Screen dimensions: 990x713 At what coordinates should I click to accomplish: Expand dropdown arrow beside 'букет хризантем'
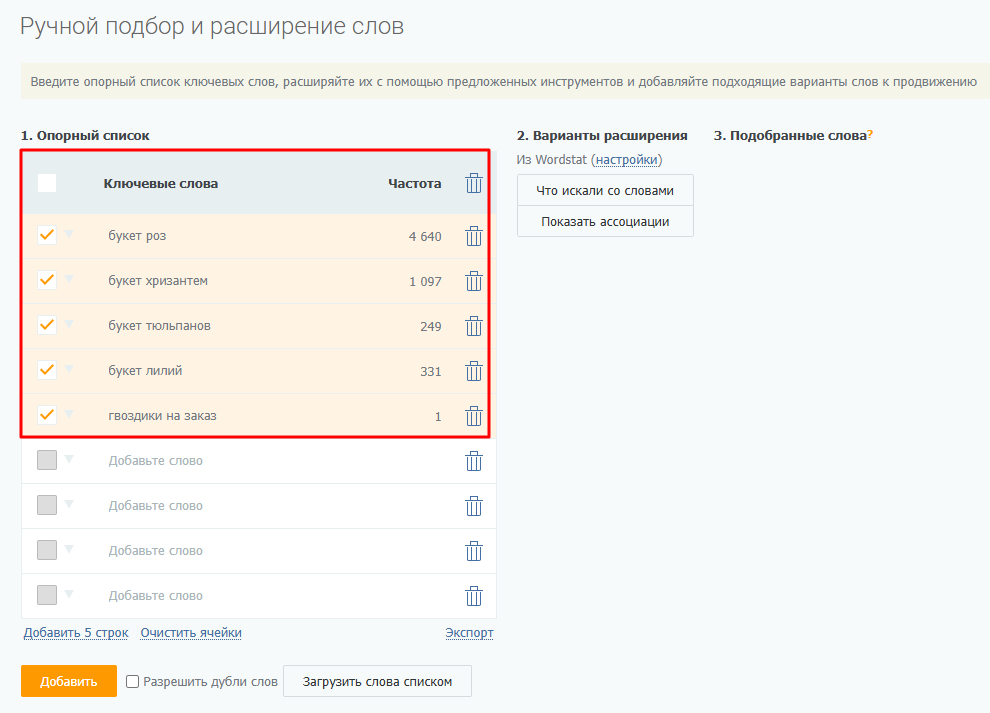click(69, 279)
